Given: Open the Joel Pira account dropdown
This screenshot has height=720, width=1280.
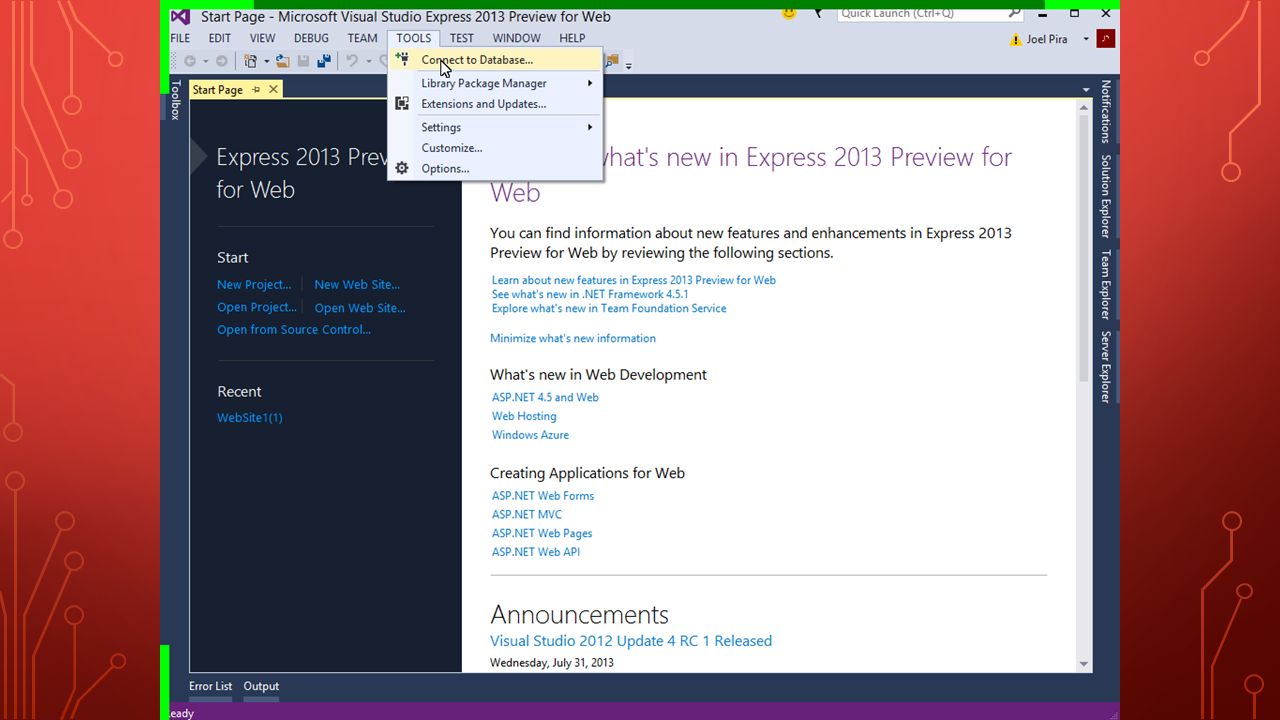Looking at the screenshot, I should point(1086,40).
